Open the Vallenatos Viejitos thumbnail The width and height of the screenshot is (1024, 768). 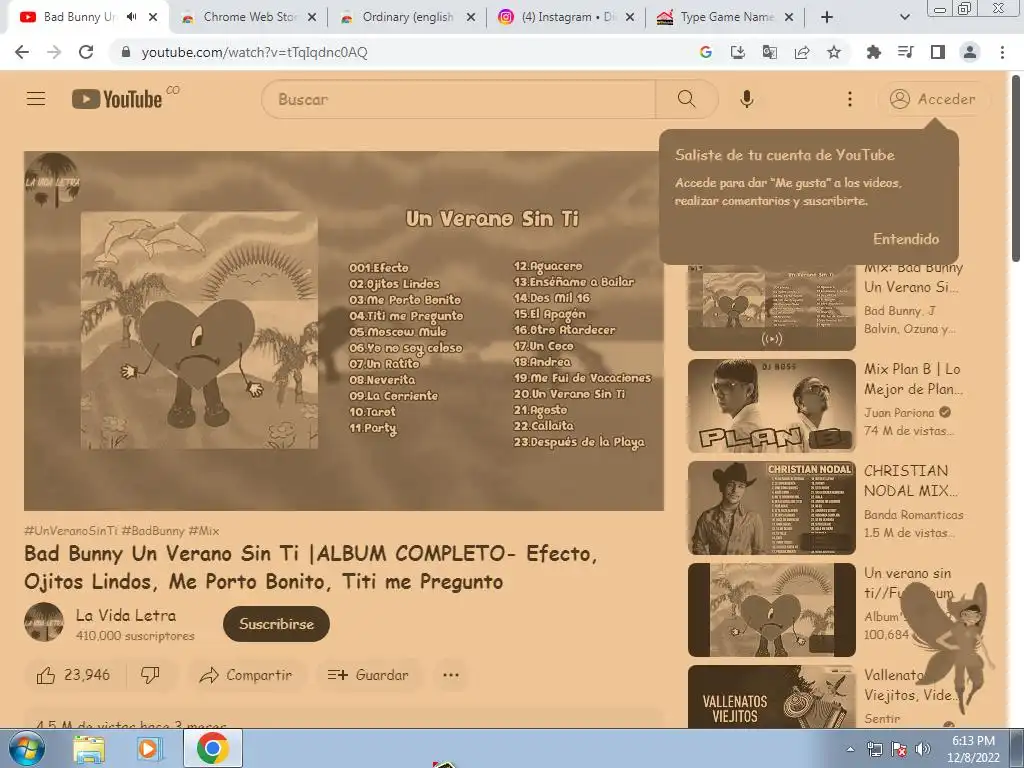pos(771,696)
